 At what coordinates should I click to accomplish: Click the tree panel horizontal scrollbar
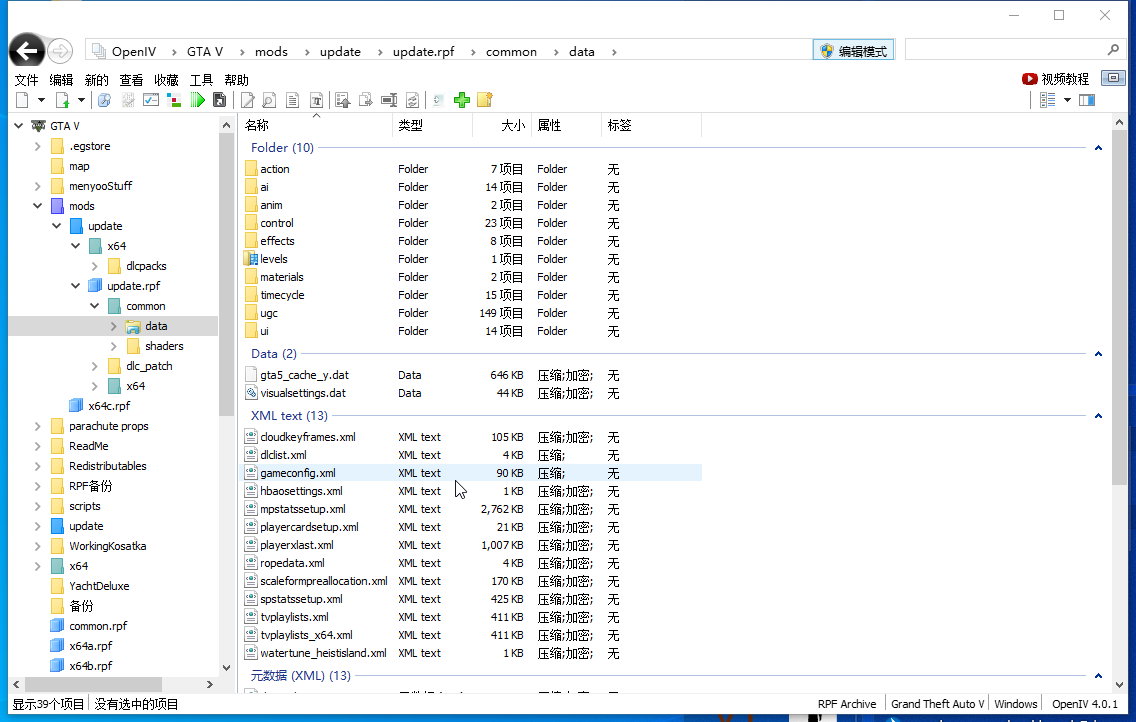93,684
